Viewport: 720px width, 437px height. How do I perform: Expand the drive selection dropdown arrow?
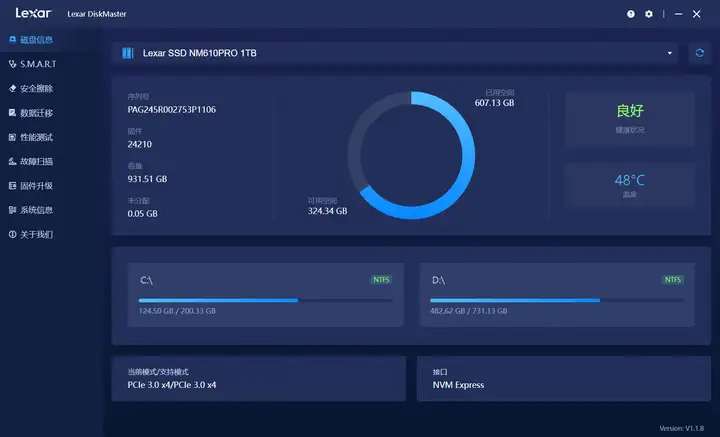(x=669, y=53)
